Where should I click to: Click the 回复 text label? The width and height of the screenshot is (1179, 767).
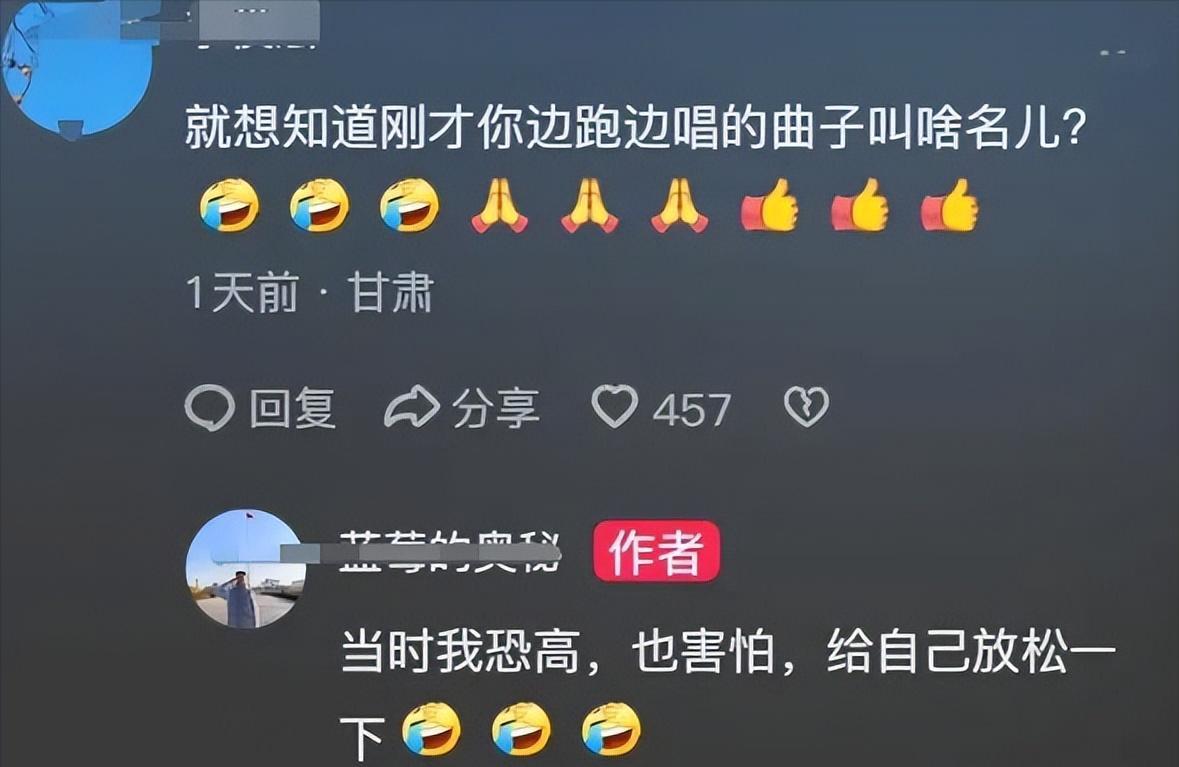(x=292, y=408)
